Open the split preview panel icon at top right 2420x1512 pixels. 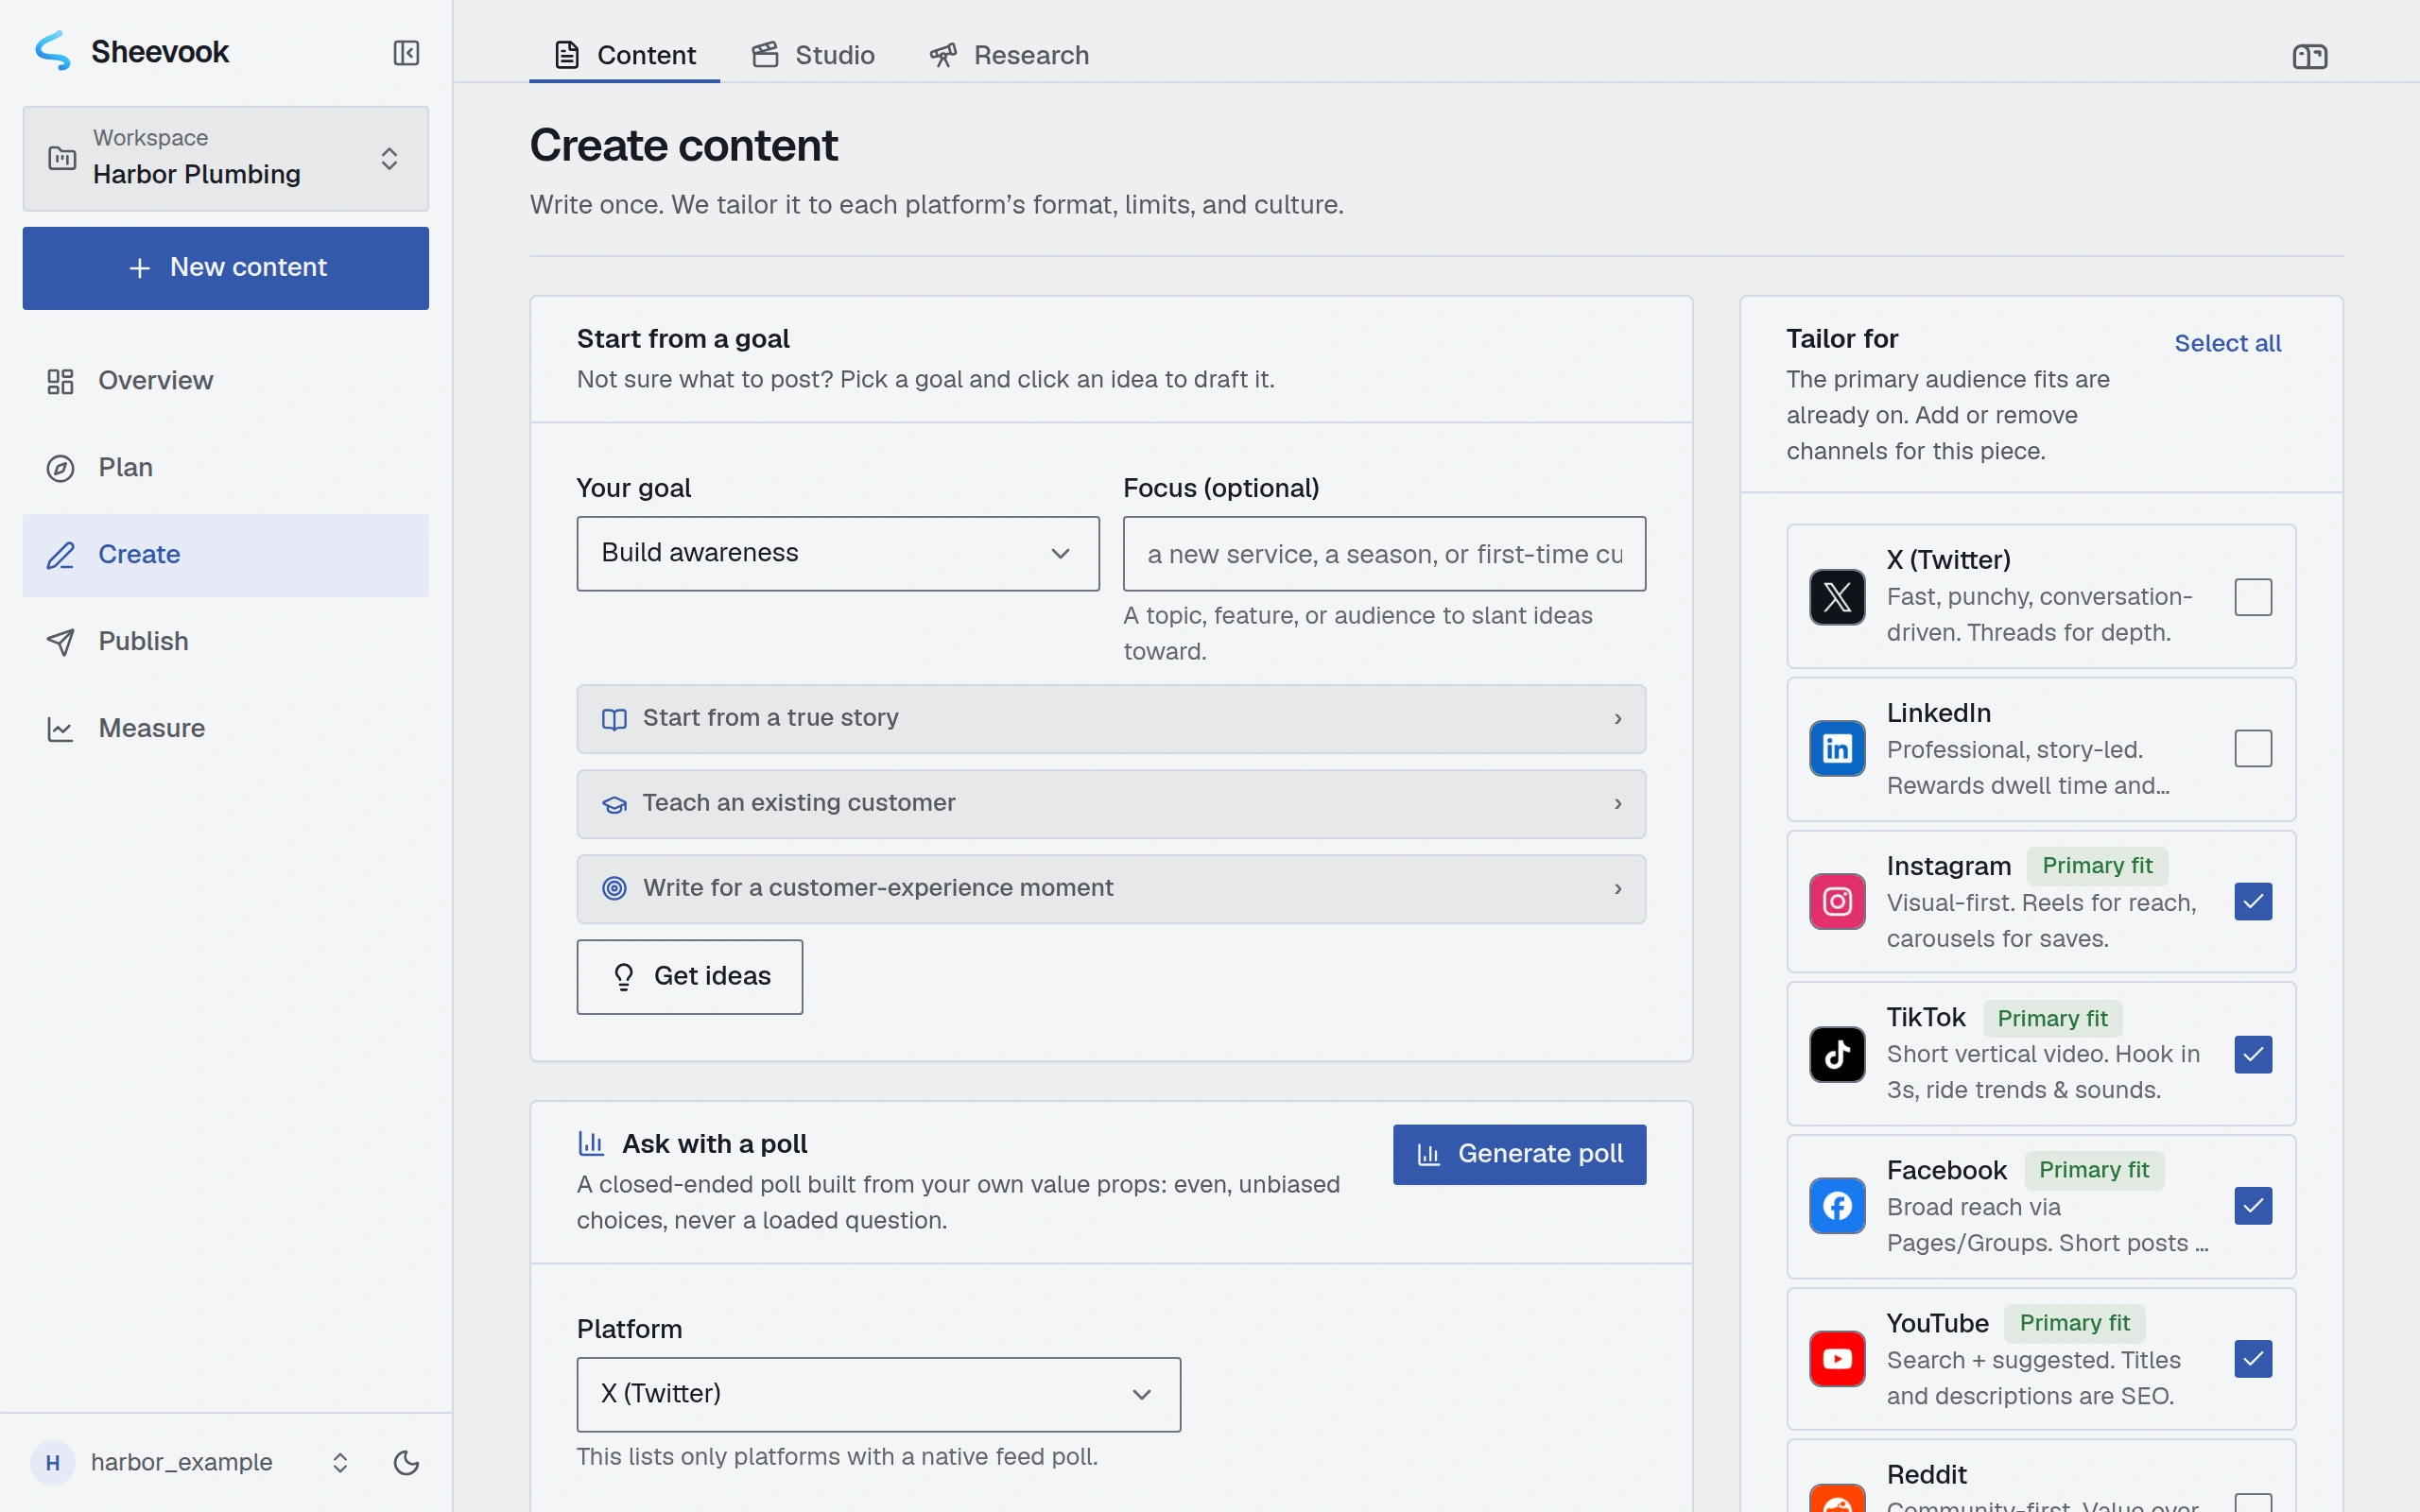pos(2310,56)
